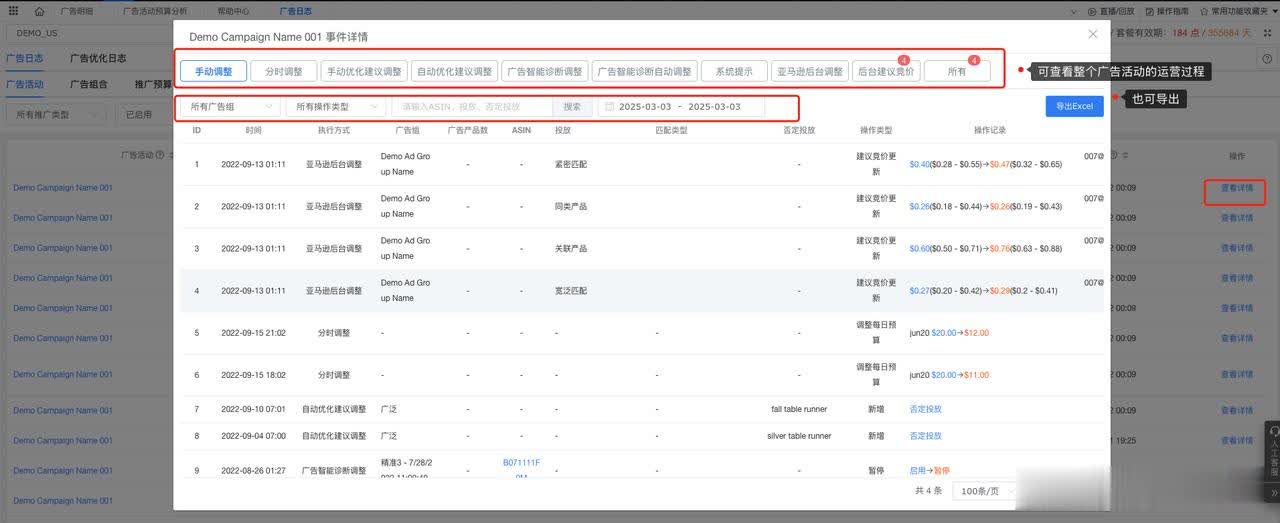
Task: Open 否定投放 link for silver table runner
Action: click(925, 436)
